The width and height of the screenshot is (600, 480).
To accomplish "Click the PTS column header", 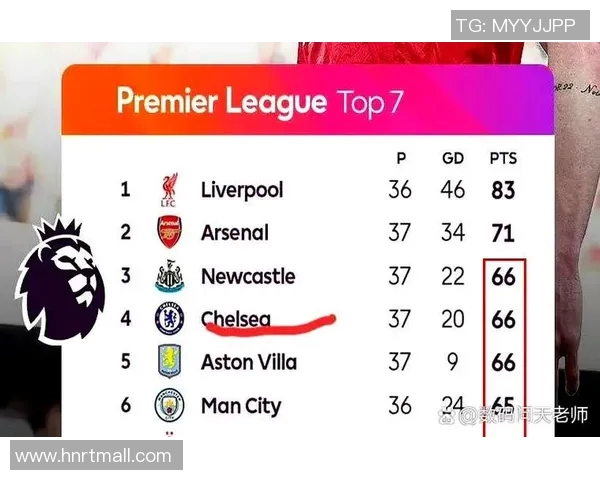I will [x=503, y=159].
